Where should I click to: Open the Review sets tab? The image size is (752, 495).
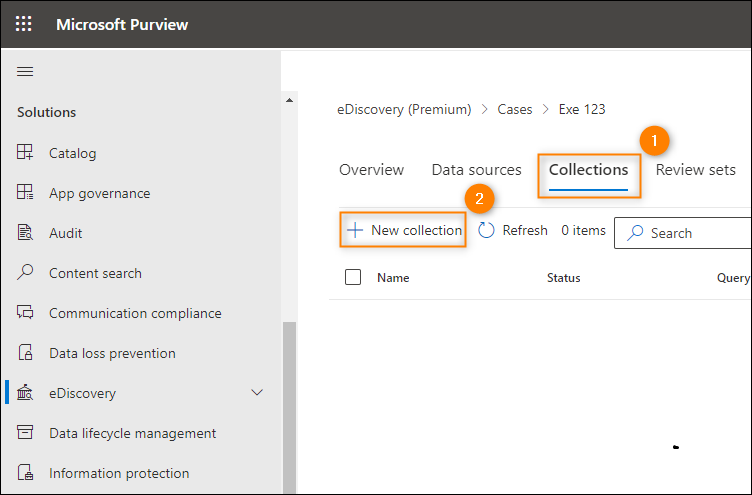pos(695,170)
